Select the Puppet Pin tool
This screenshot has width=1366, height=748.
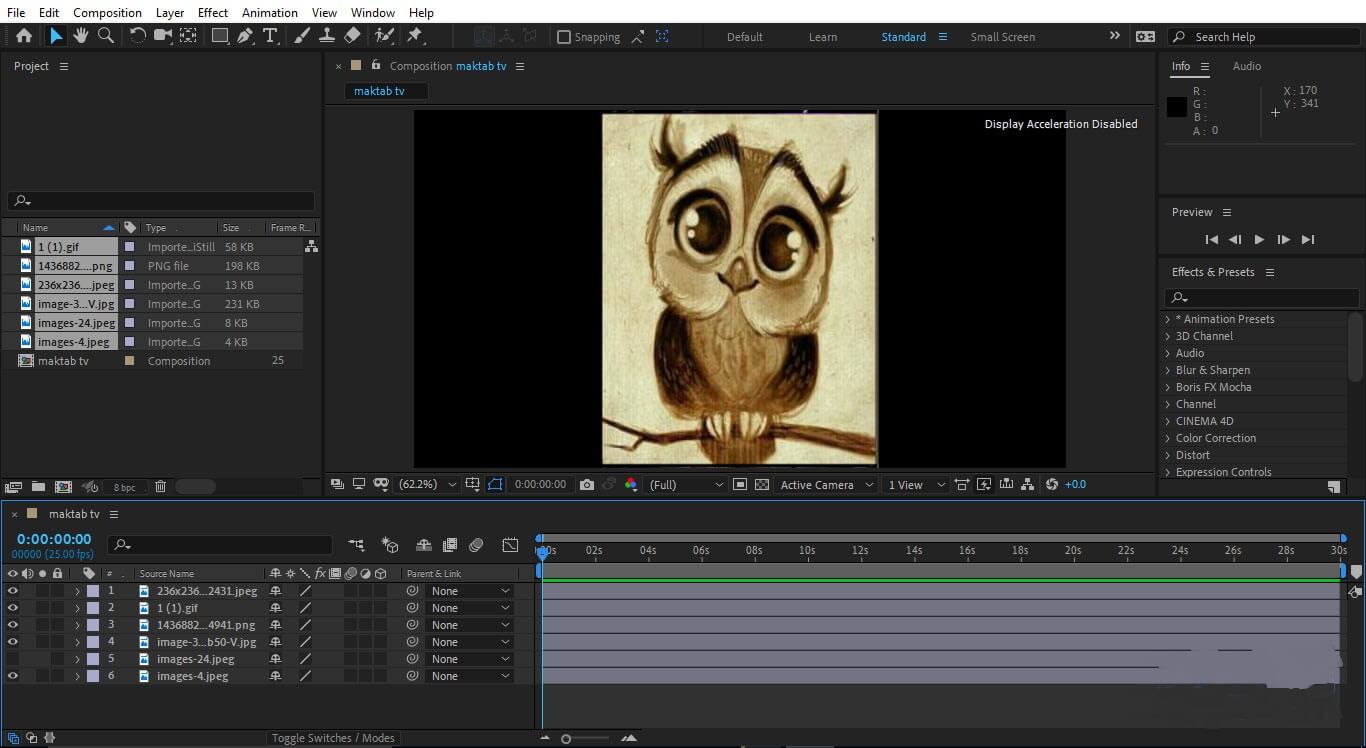[415, 36]
